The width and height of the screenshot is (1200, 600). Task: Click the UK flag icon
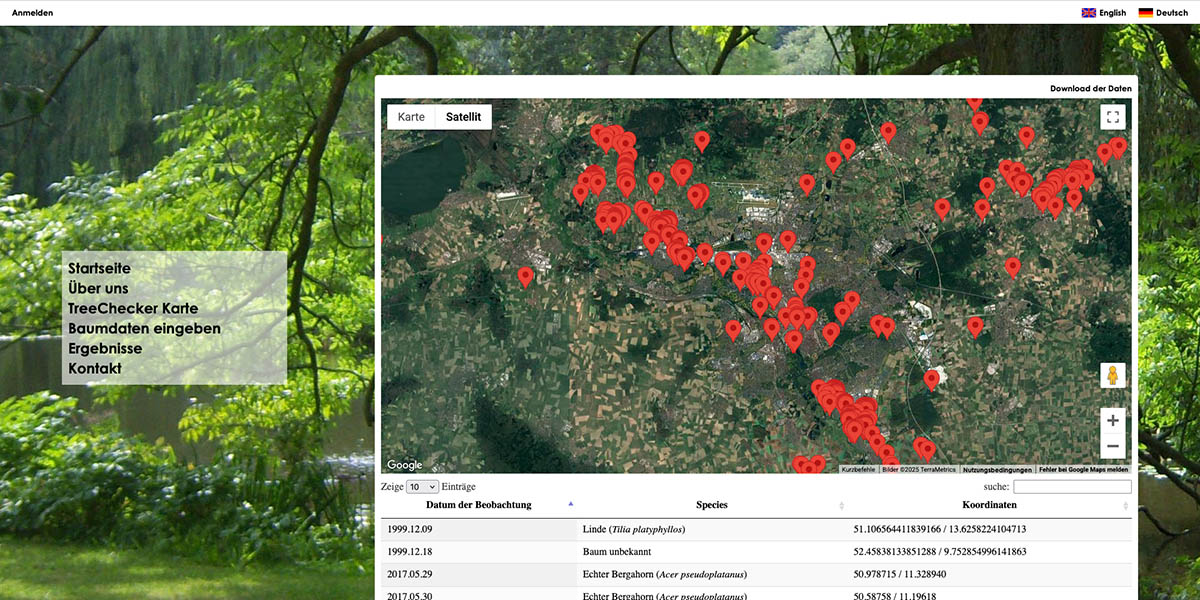pyautogui.click(x=1089, y=13)
